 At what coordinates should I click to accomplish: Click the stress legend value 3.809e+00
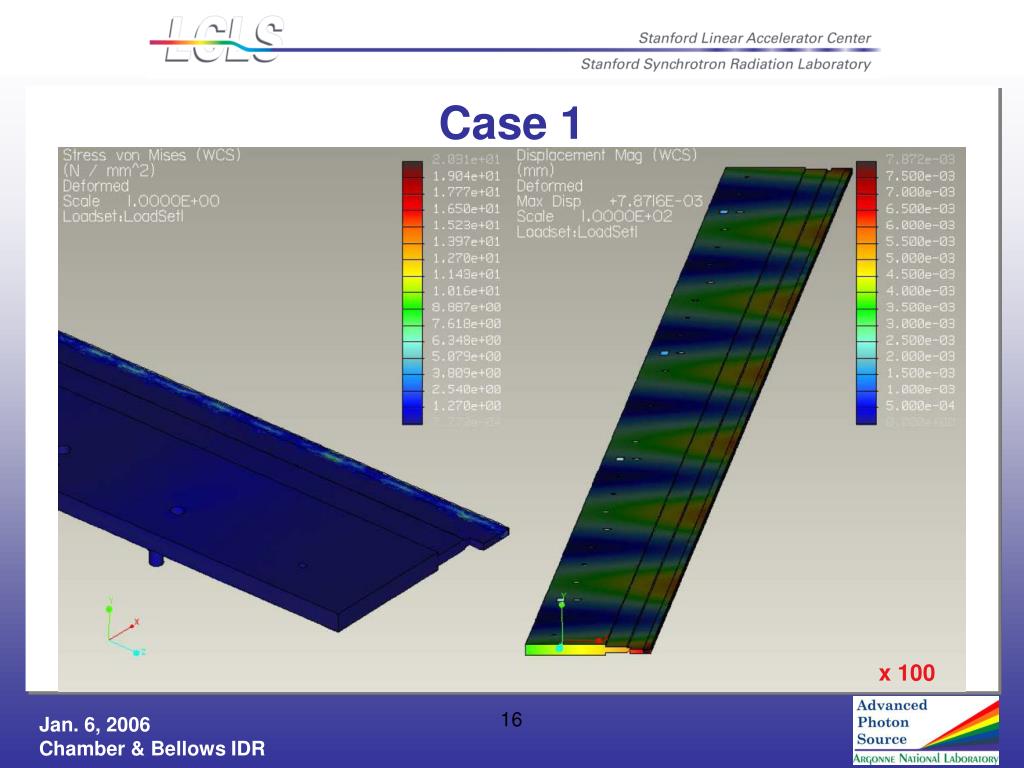click(x=466, y=374)
